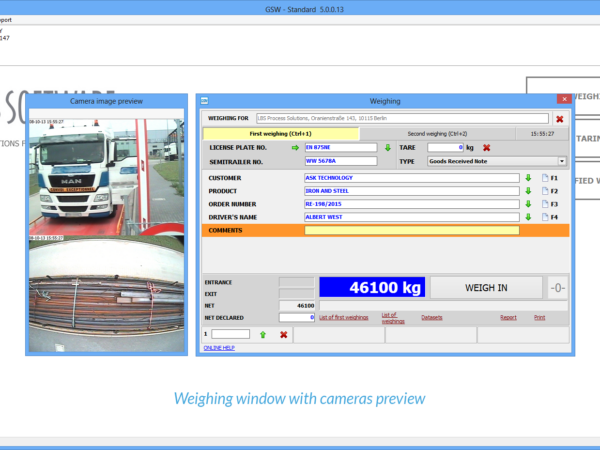Viewport: 600px width, 450px height.
Task: Click the Print link
Action: coord(540,318)
